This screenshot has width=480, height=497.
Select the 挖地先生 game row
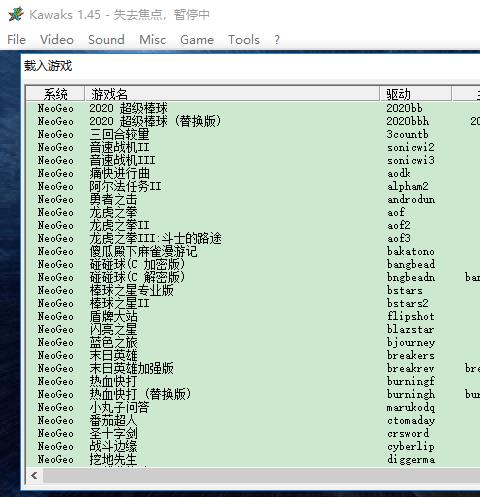[253, 459]
